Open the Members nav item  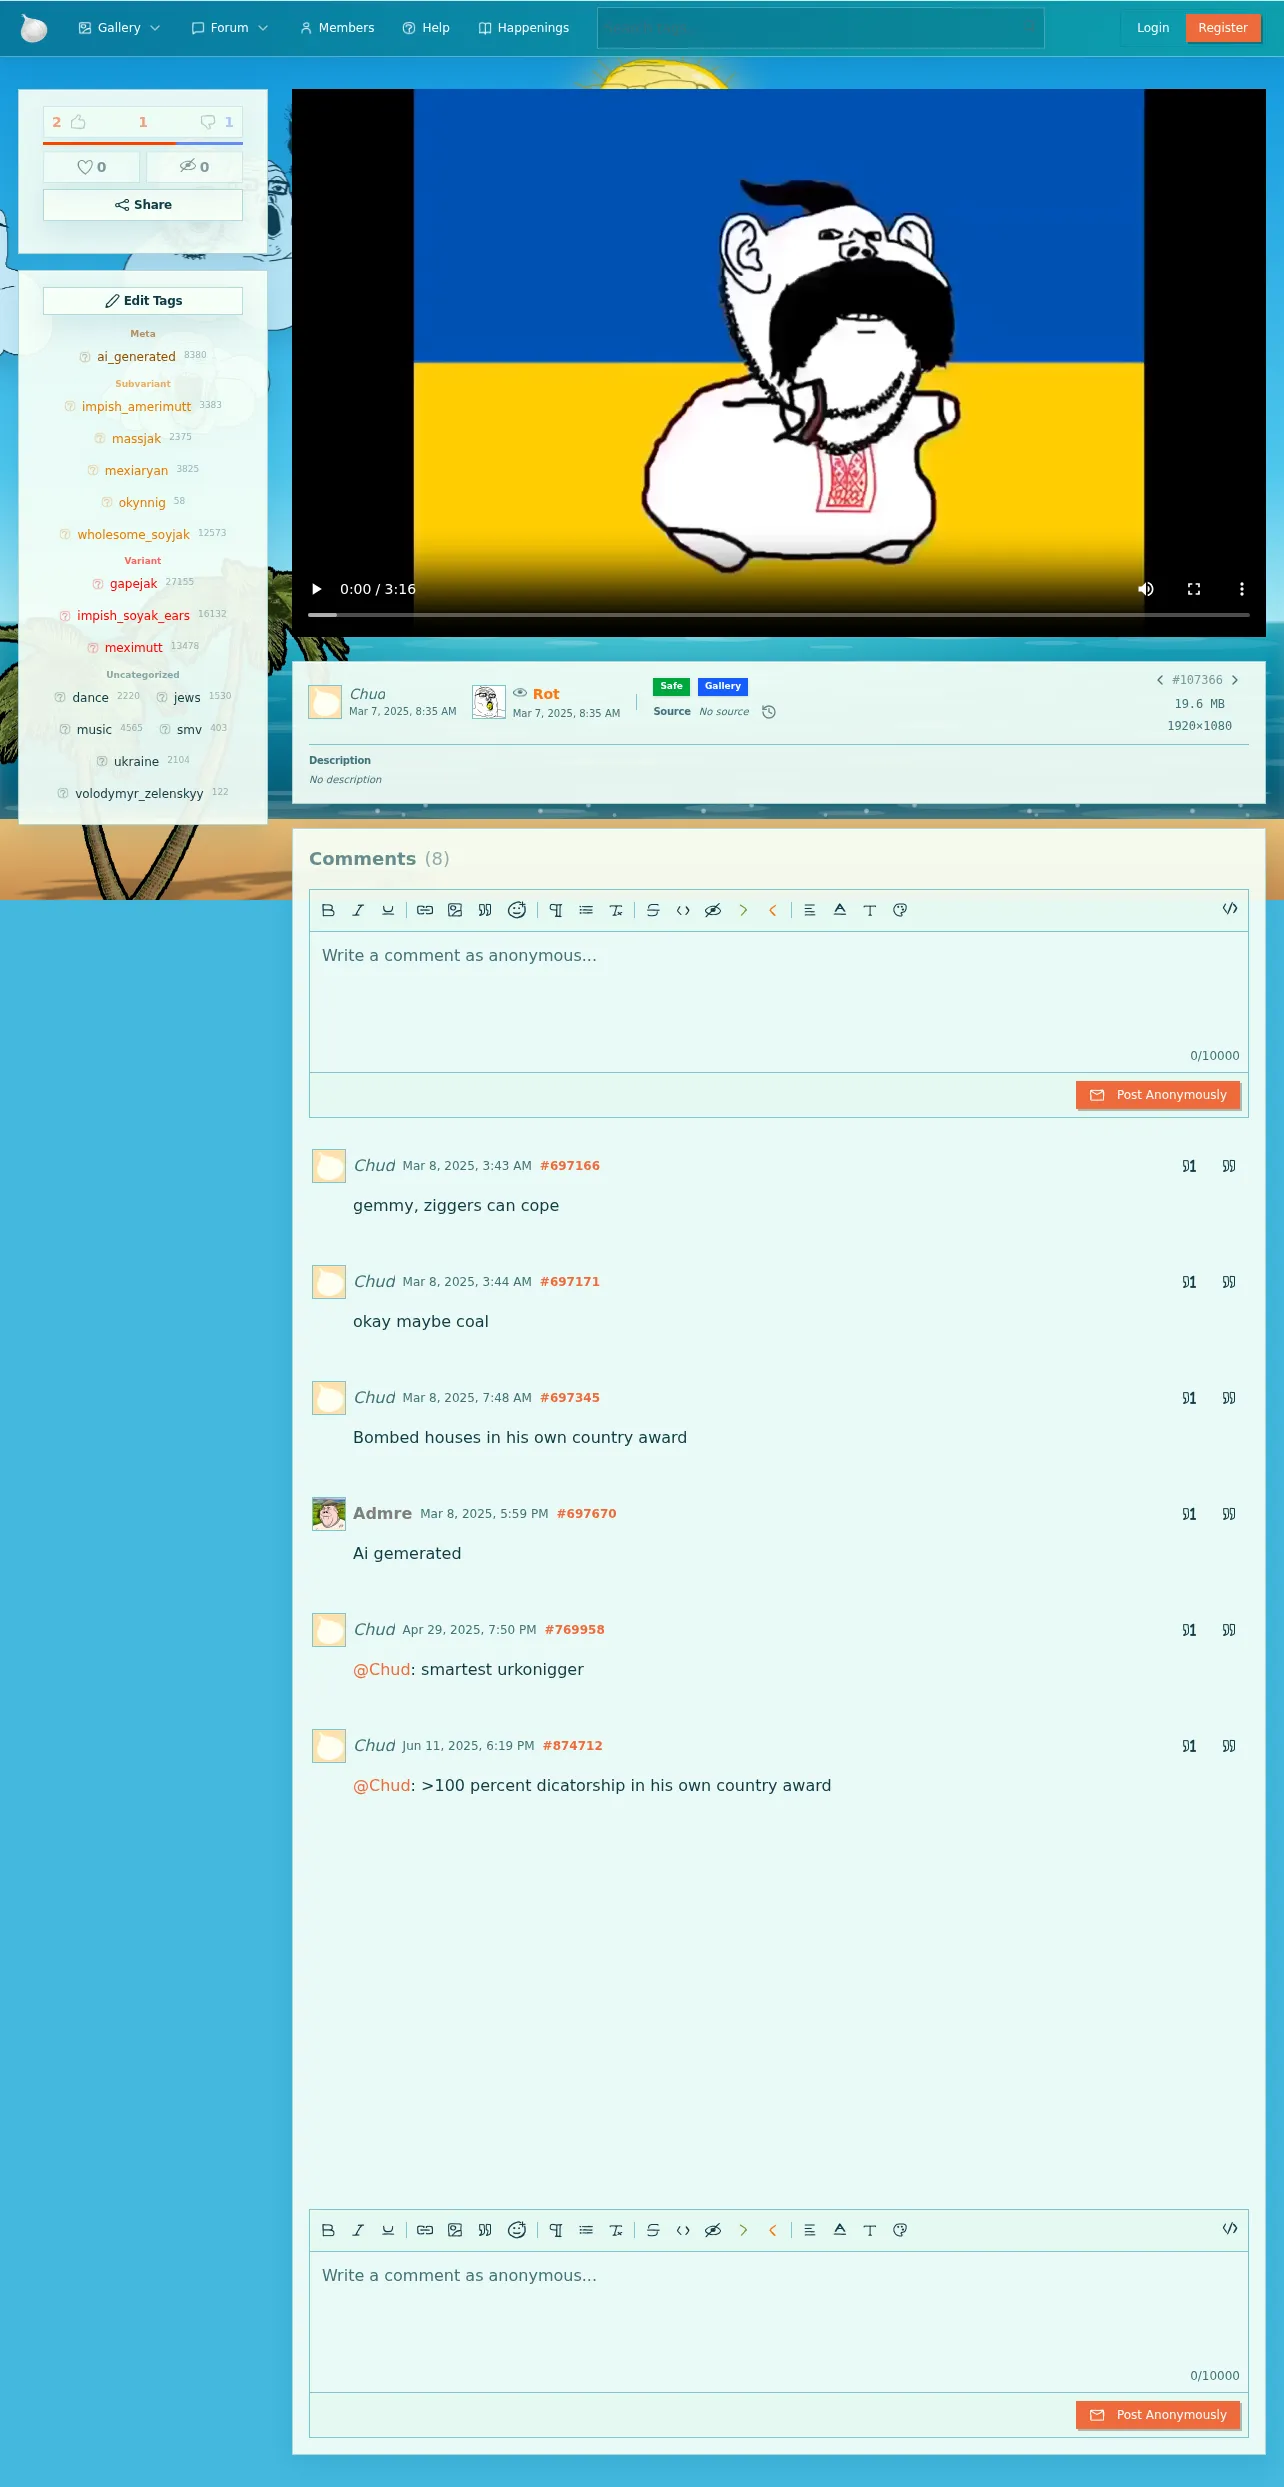tap(337, 28)
